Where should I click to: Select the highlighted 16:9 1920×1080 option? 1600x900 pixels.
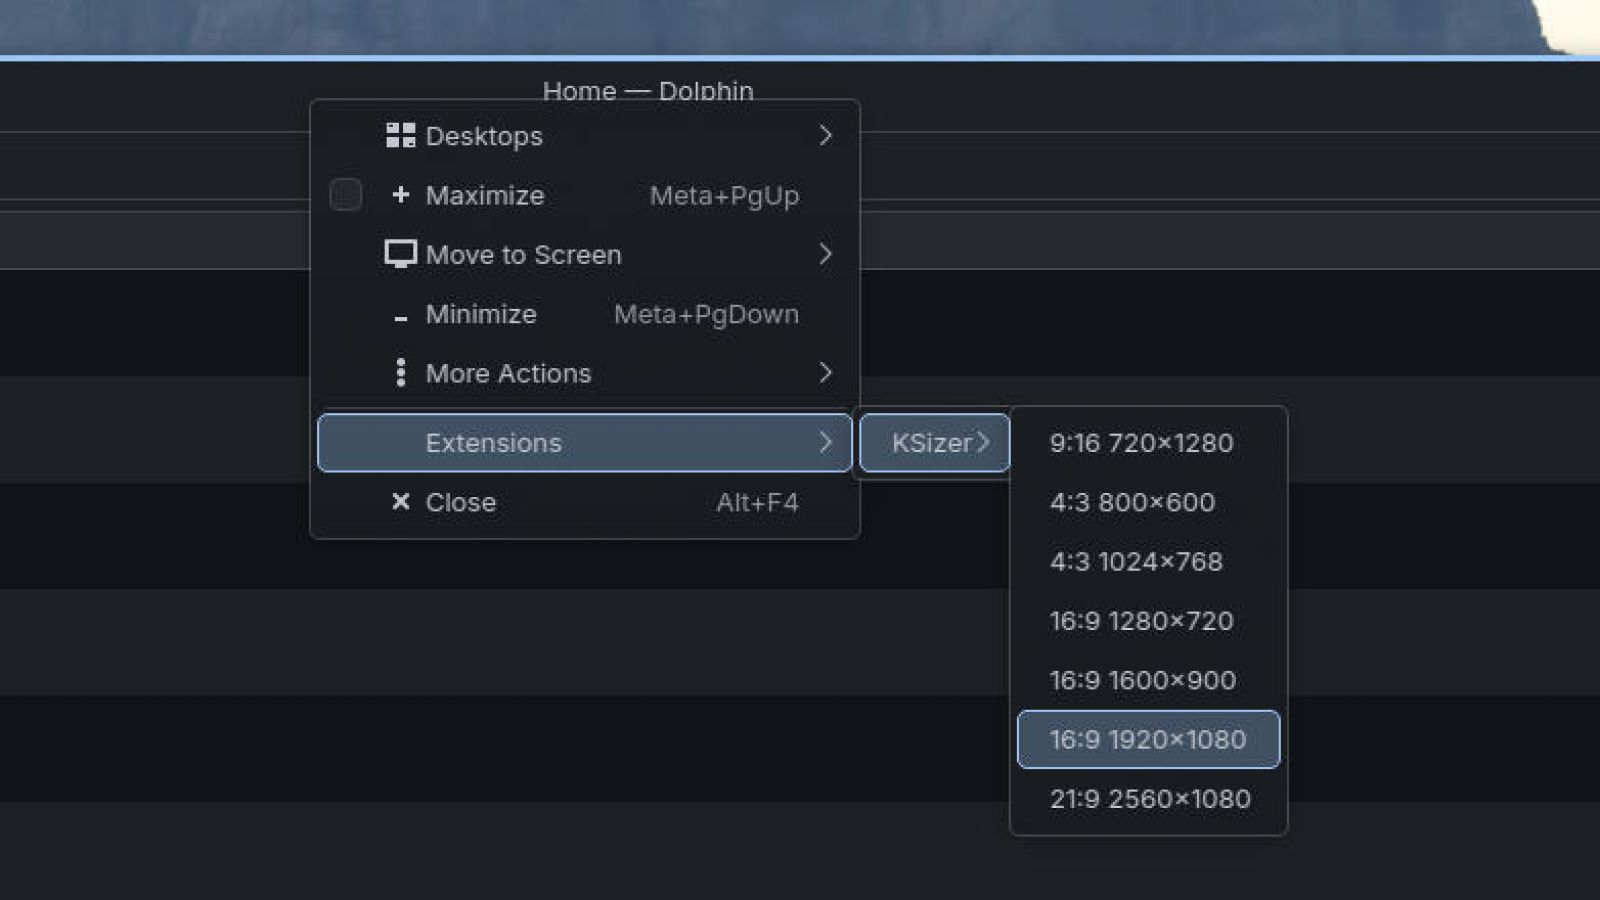(1146, 740)
